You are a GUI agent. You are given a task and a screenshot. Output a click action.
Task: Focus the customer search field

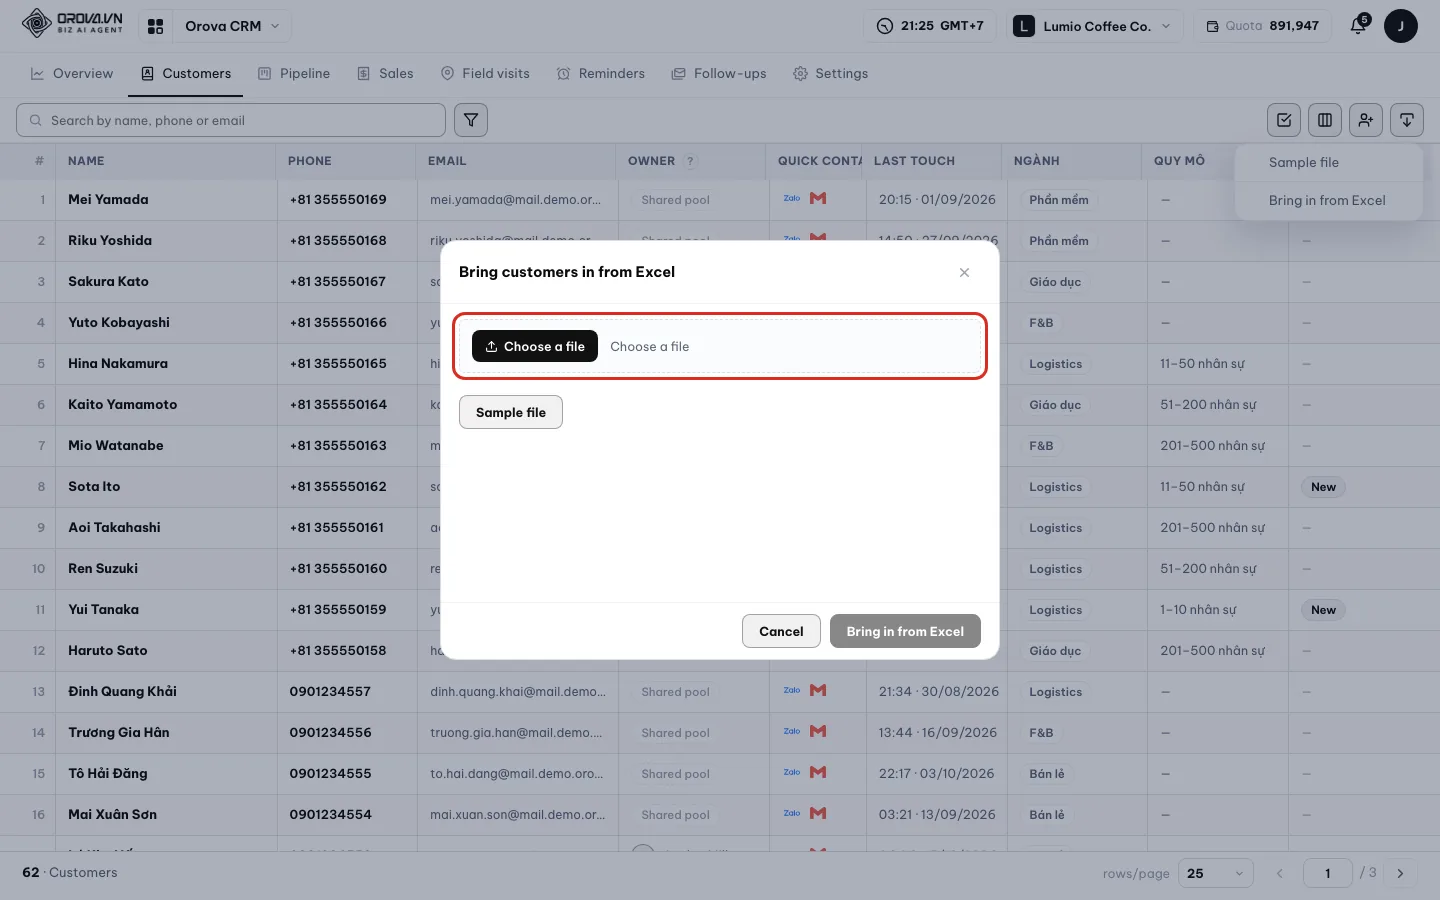[x=231, y=120]
